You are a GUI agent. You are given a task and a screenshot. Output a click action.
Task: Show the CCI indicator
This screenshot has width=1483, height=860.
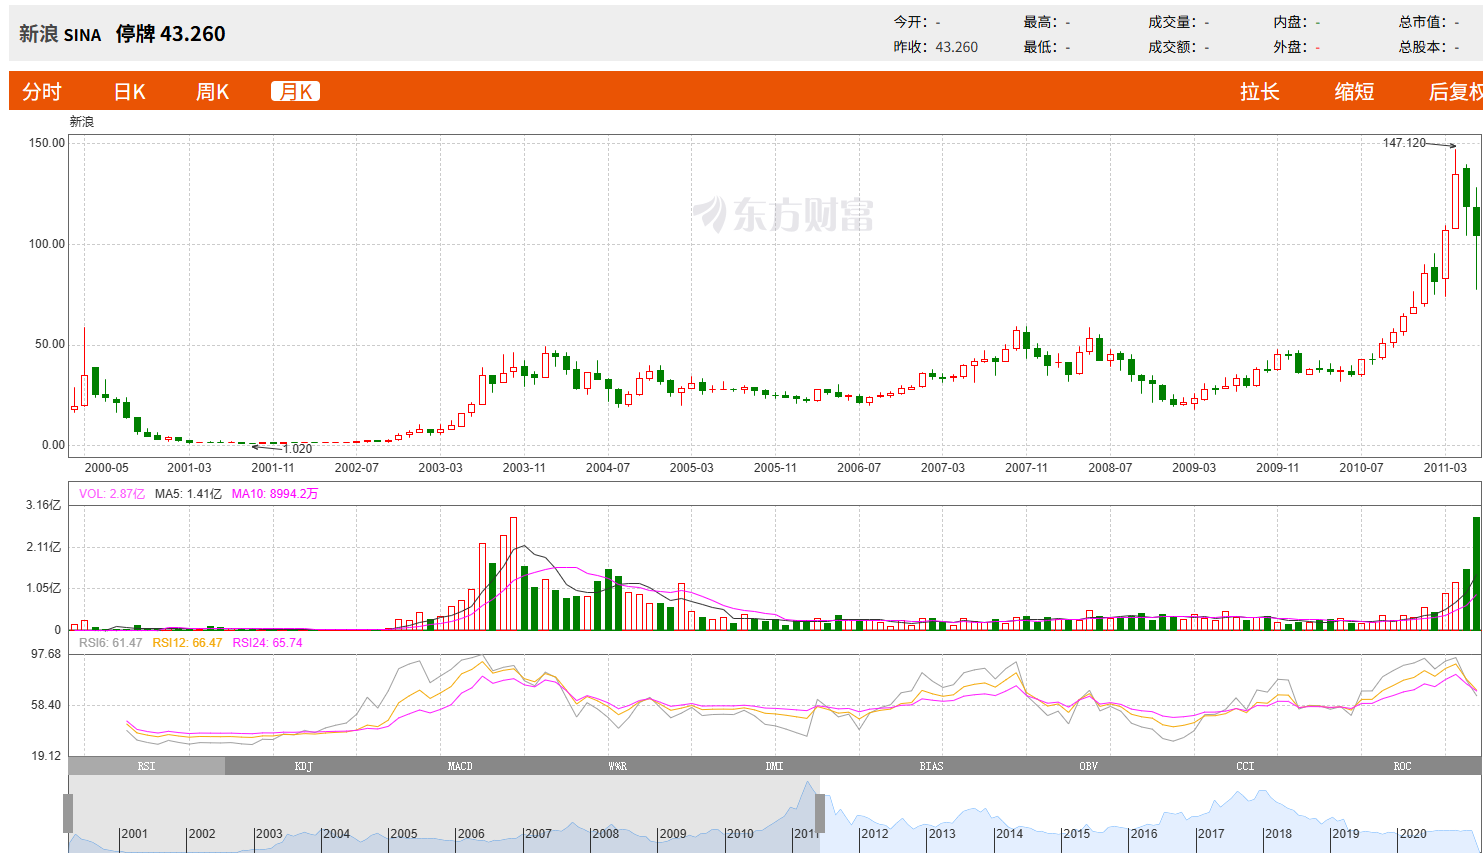point(1245,766)
